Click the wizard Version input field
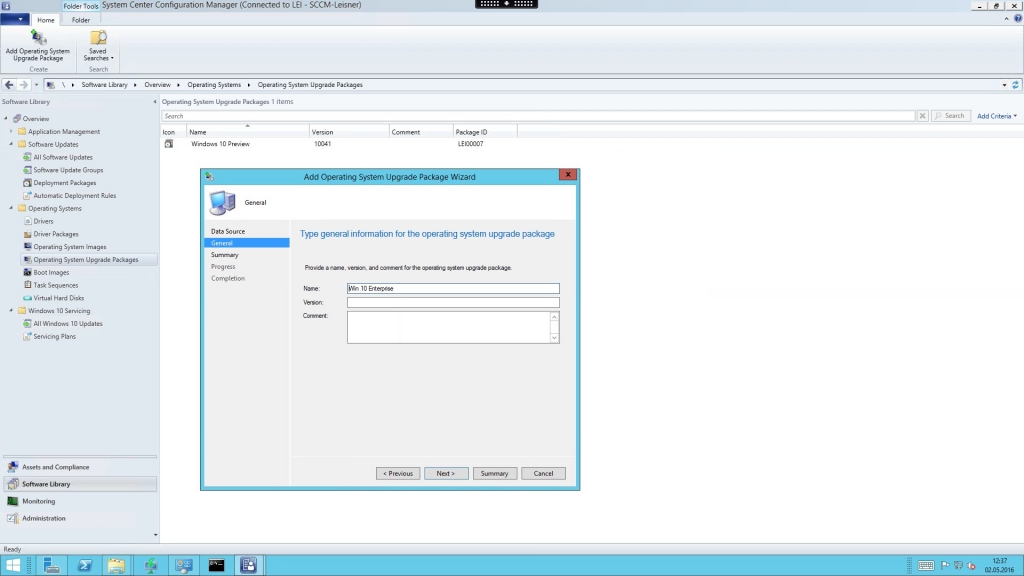This screenshot has width=1024, height=576. (x=453, y=302)
